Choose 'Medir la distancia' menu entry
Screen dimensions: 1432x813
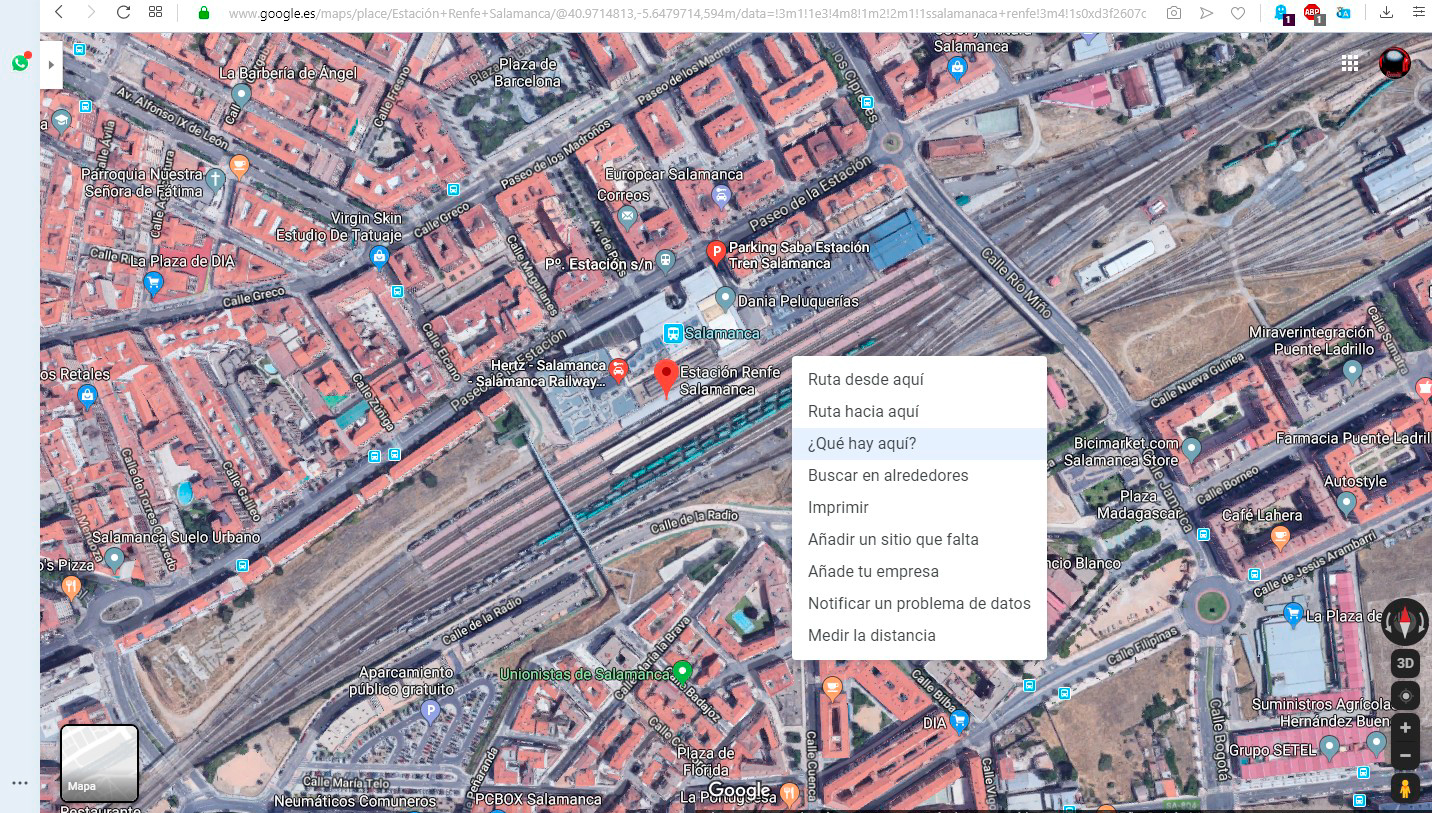tap(919, 636)
